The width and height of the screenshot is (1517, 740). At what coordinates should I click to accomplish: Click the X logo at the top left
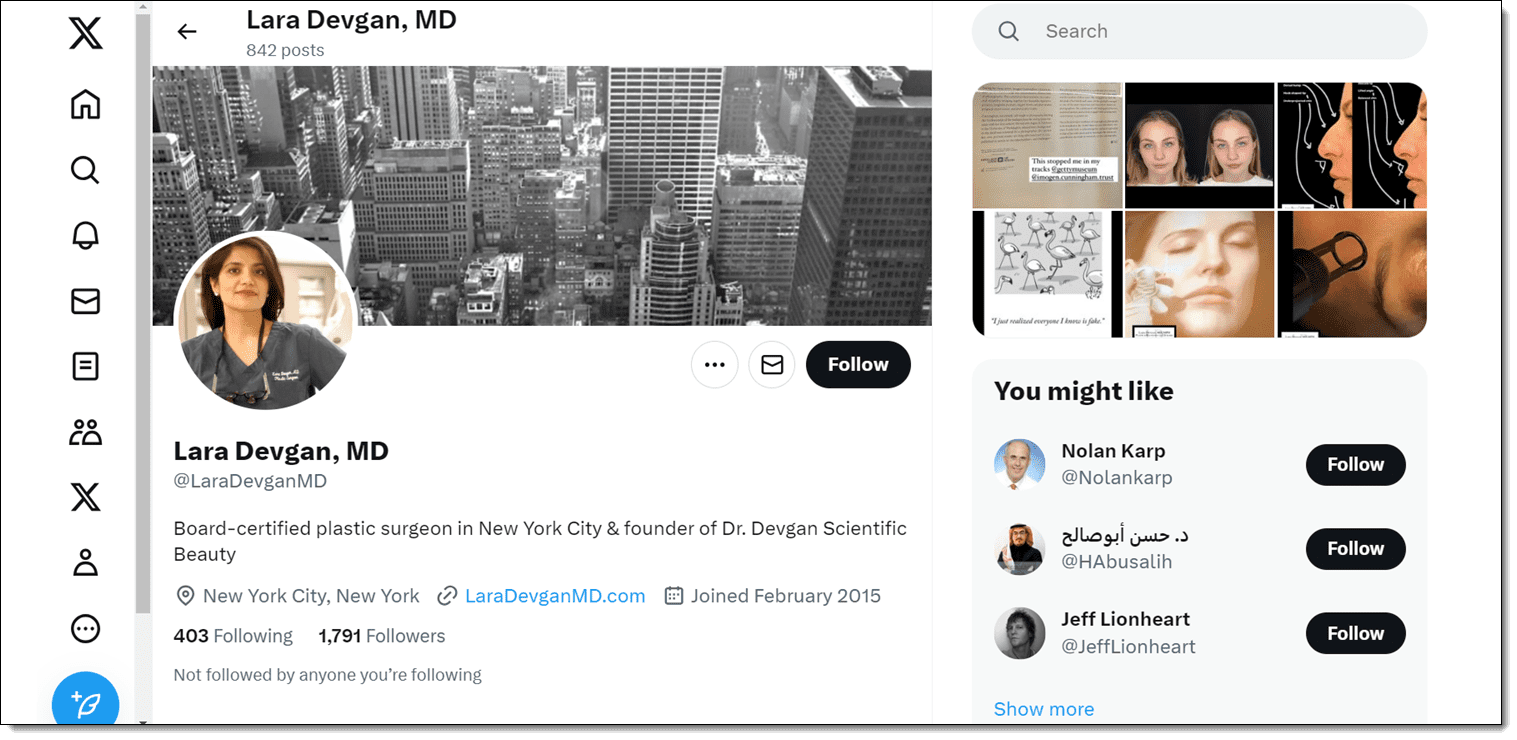point(85,33)
